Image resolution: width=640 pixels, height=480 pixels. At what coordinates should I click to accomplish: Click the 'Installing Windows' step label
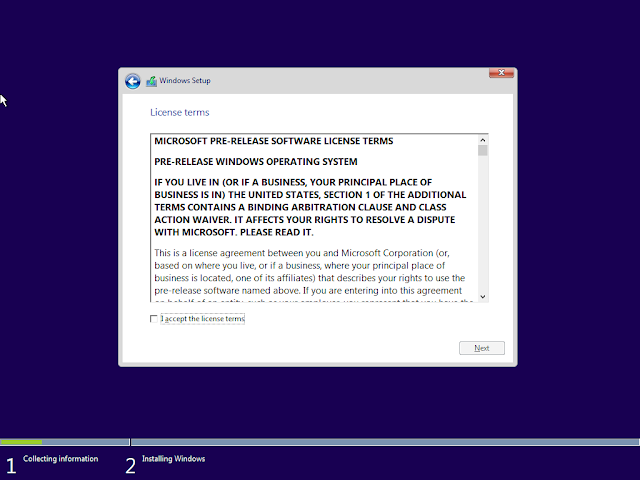tap(173, 459)
